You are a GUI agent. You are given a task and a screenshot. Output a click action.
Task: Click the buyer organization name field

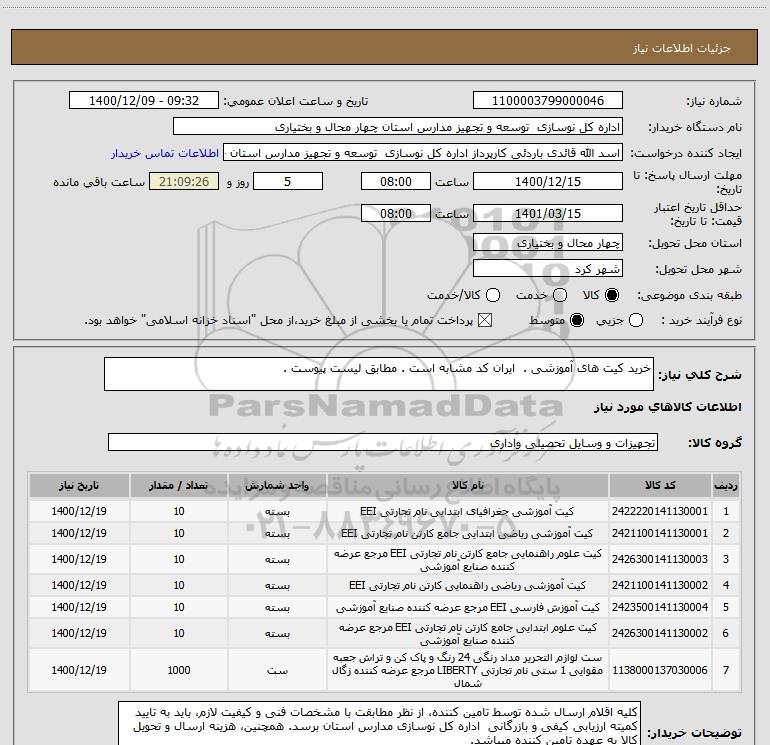398,127
